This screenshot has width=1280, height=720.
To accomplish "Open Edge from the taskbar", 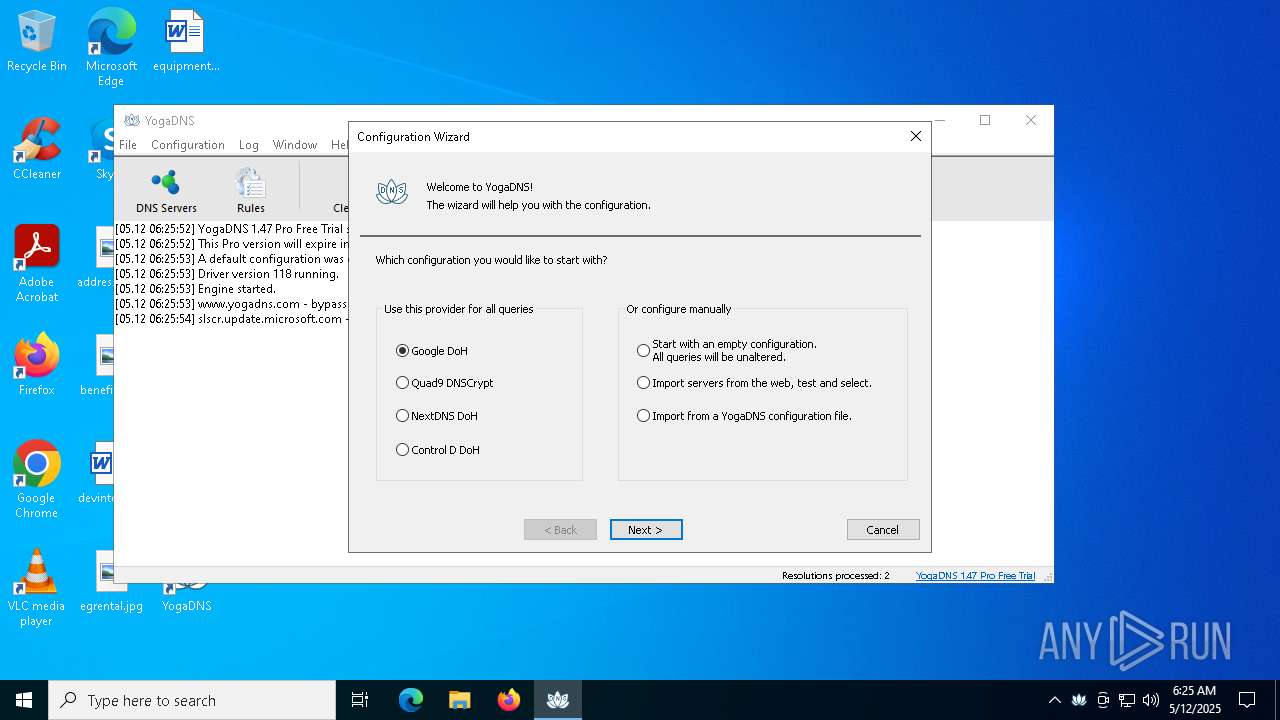I will (x=411, y=700).
